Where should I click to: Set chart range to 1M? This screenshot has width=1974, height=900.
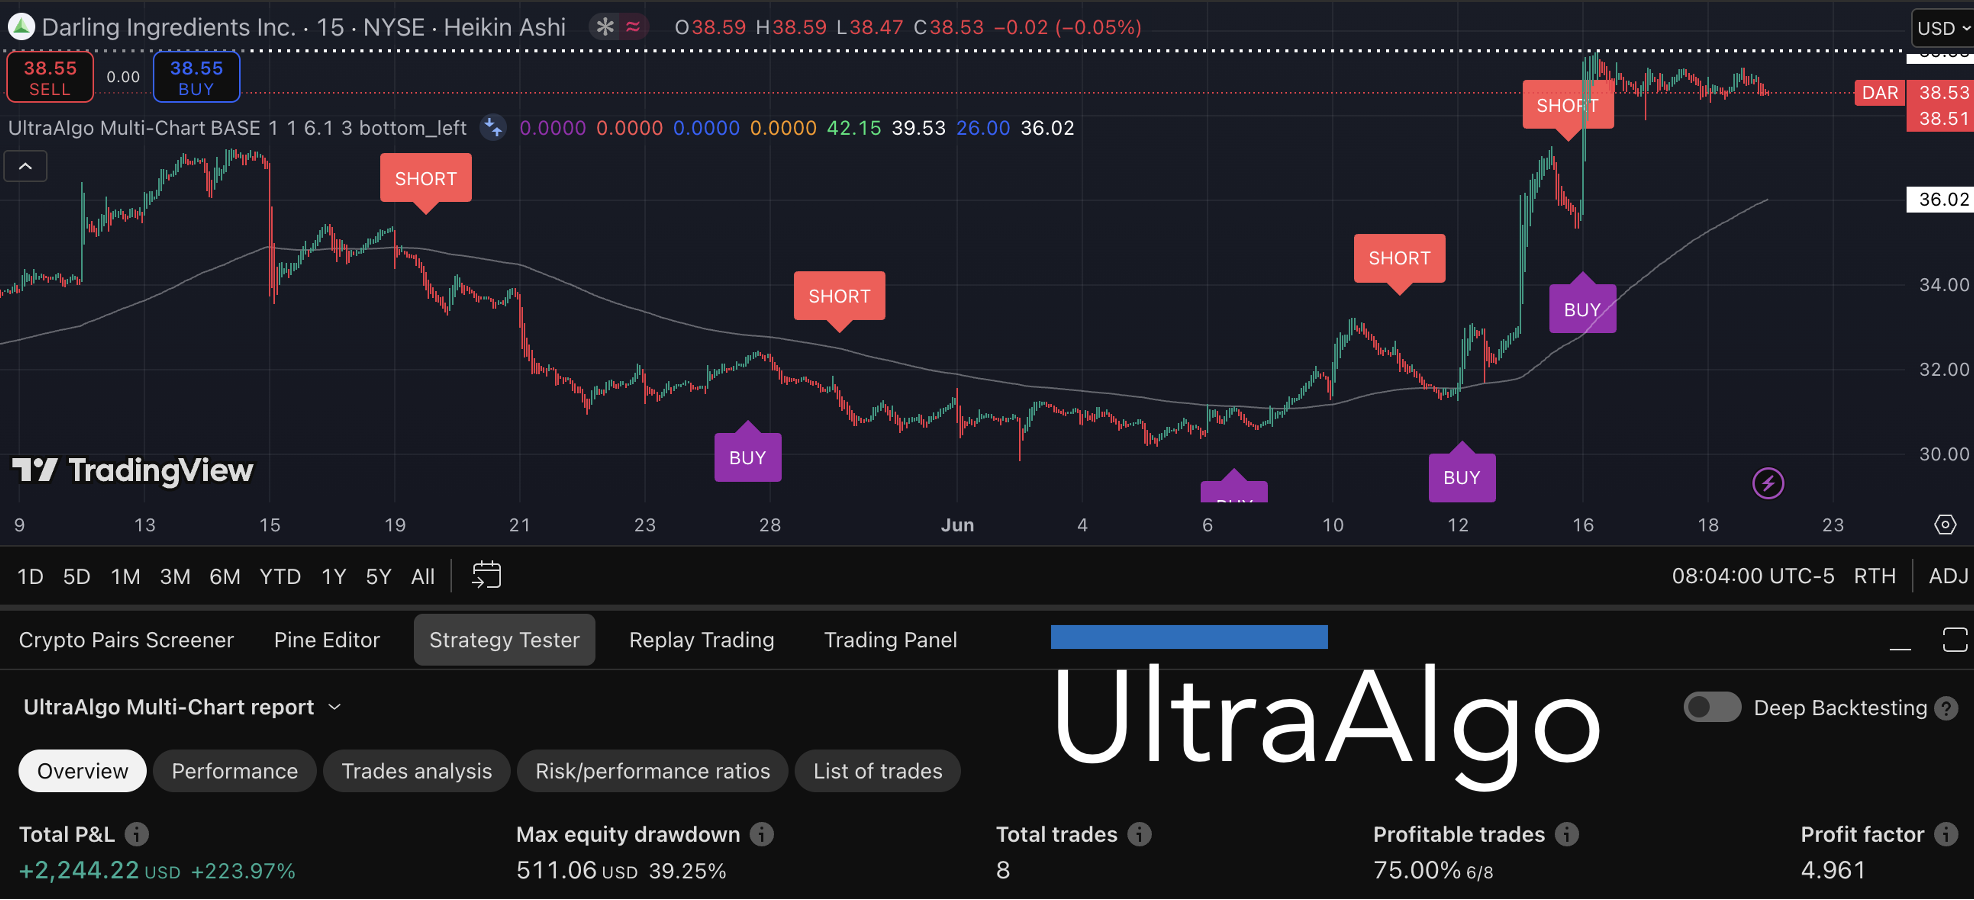point(126,576)
